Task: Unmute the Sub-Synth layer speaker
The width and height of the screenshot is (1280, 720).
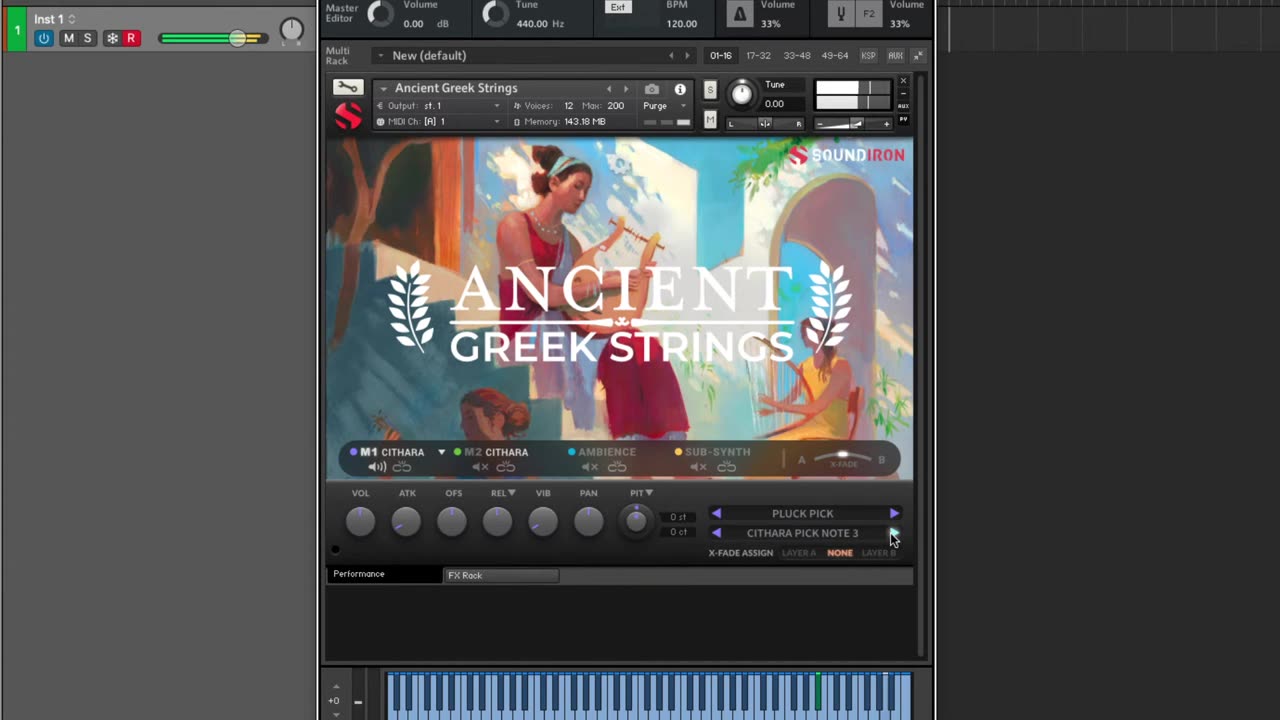Action: pos(699,467)
